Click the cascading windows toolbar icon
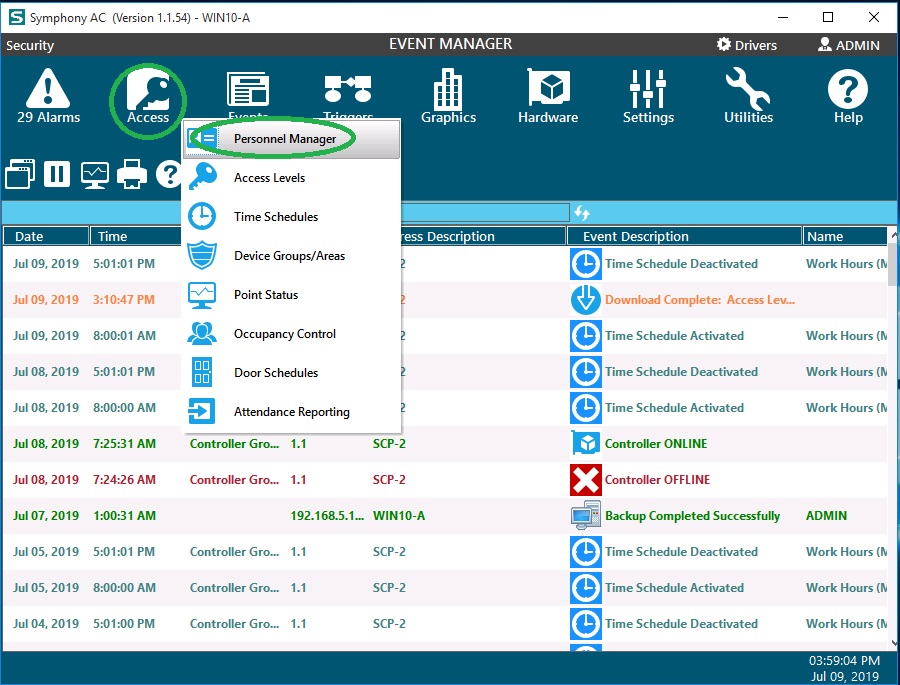Screen dimensions: 900x685 [20, 174]
